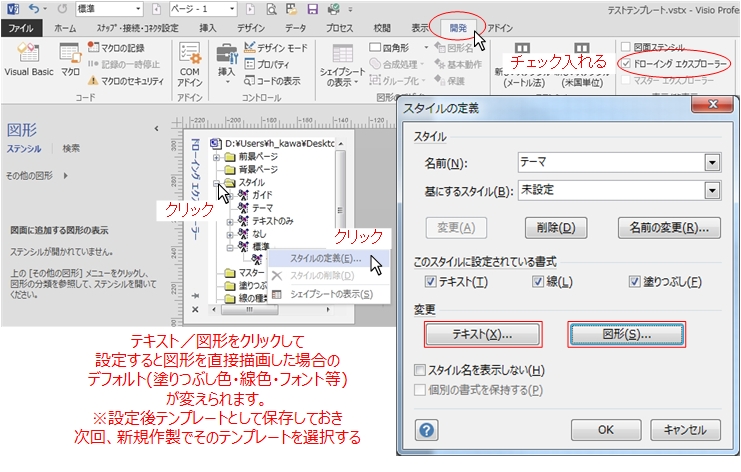Switch to the ホーム ribbon tab

point(65,28)
